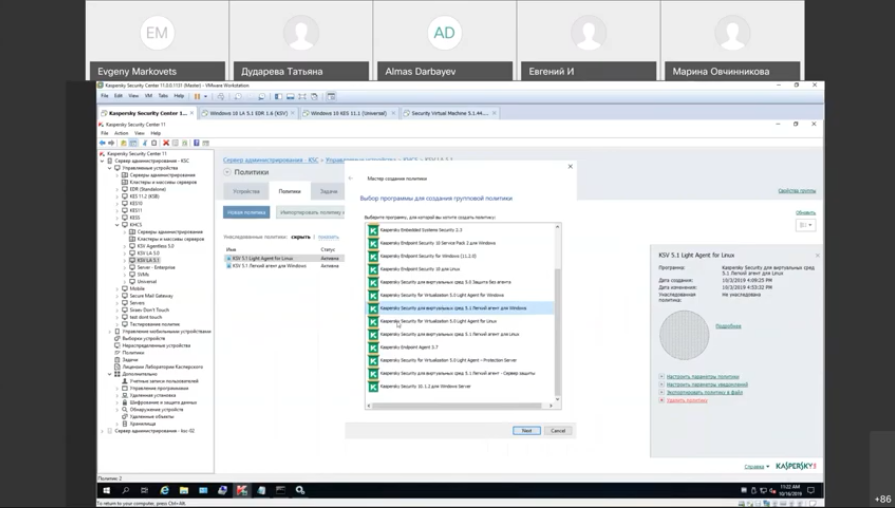Viewport: 895px width, 508px height.
Task: Open Kaspersky Action menu
Action: click(121, 133)
